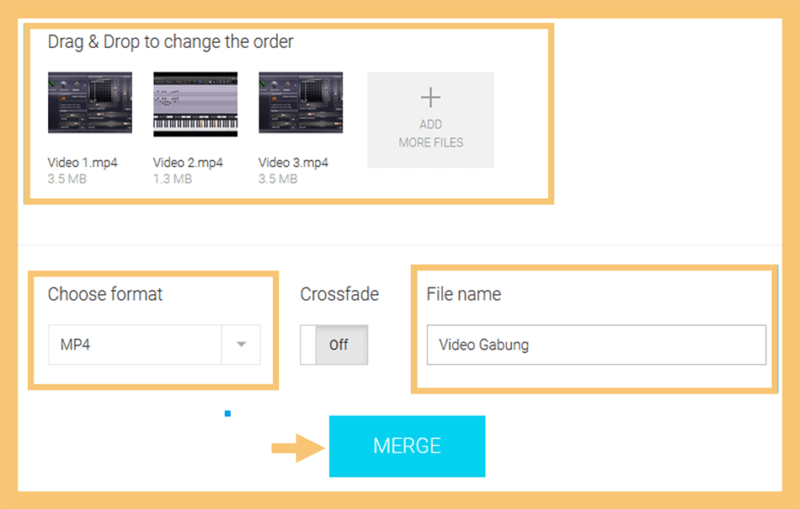Click the File name label
This screenshot has height=509, width=800.
click(x=464, y=294)
